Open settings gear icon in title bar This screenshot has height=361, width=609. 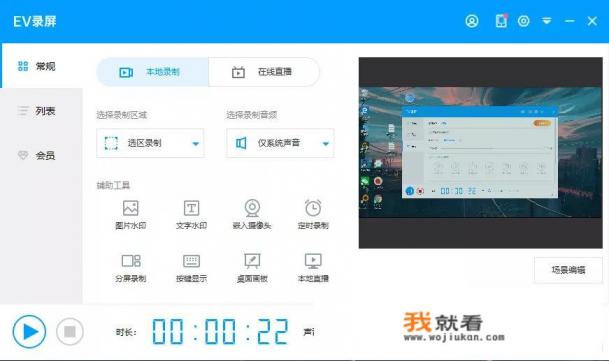tap(524, 21)
